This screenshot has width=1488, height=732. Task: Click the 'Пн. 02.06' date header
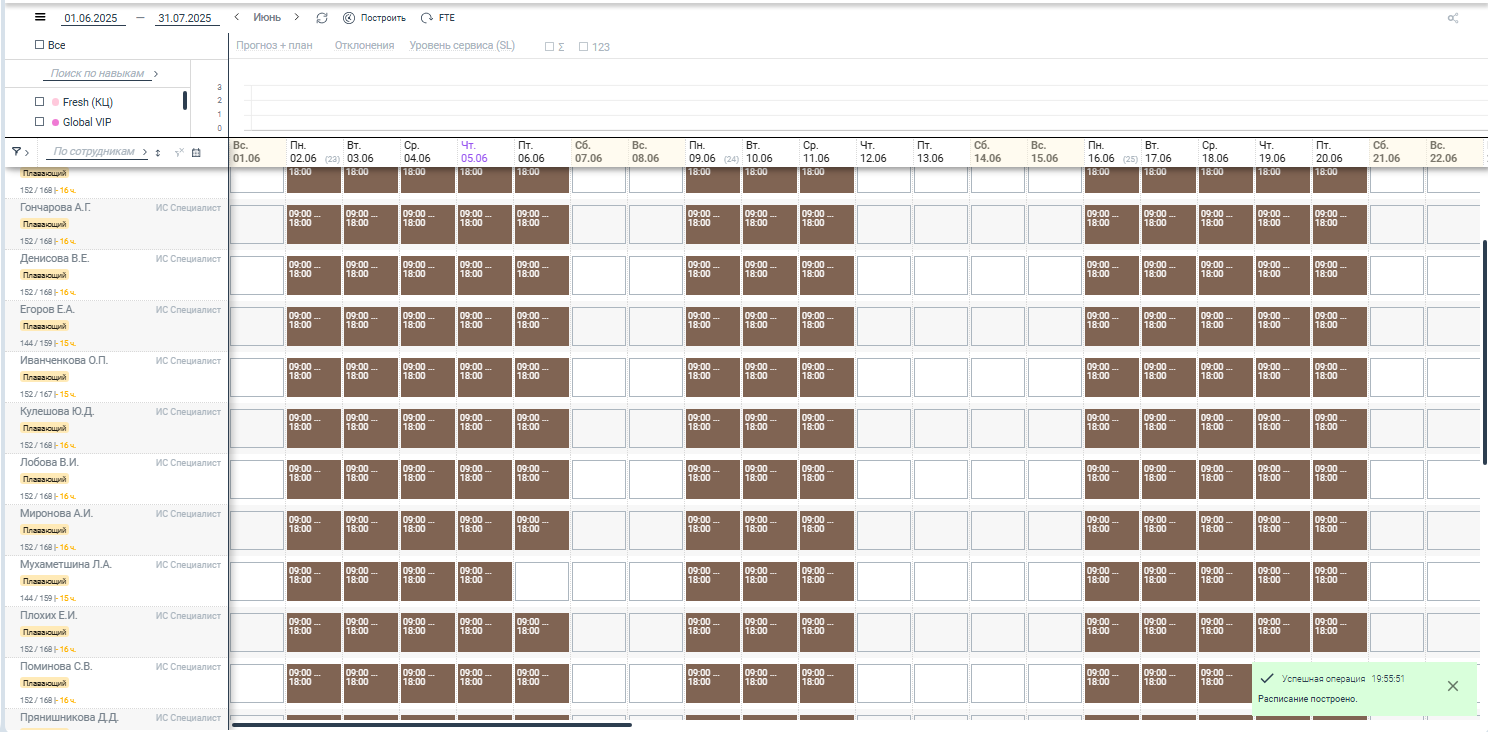[x=314, y=152]
